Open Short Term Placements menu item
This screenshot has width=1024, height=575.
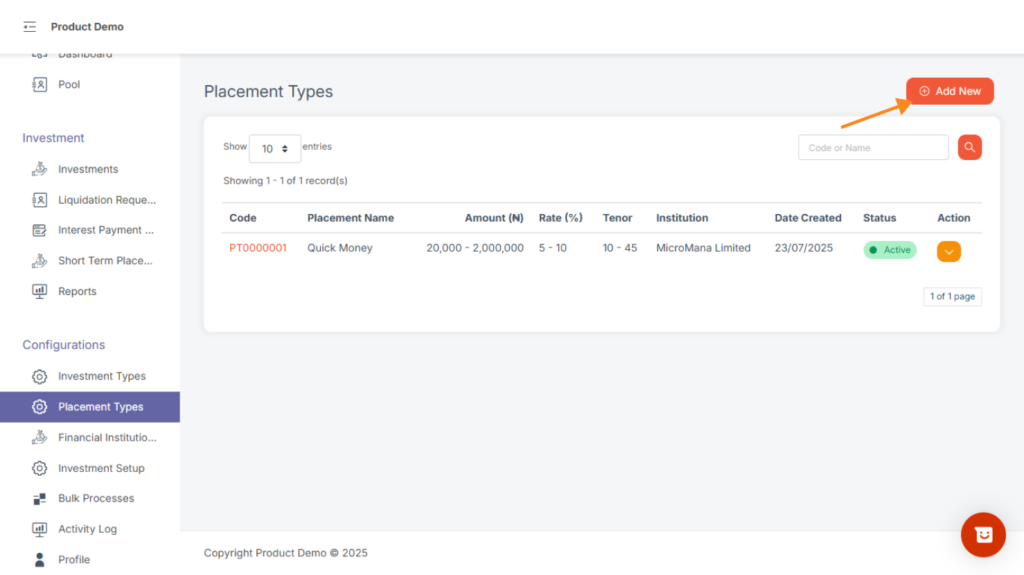pyautogui.click(x=105, y=261)
